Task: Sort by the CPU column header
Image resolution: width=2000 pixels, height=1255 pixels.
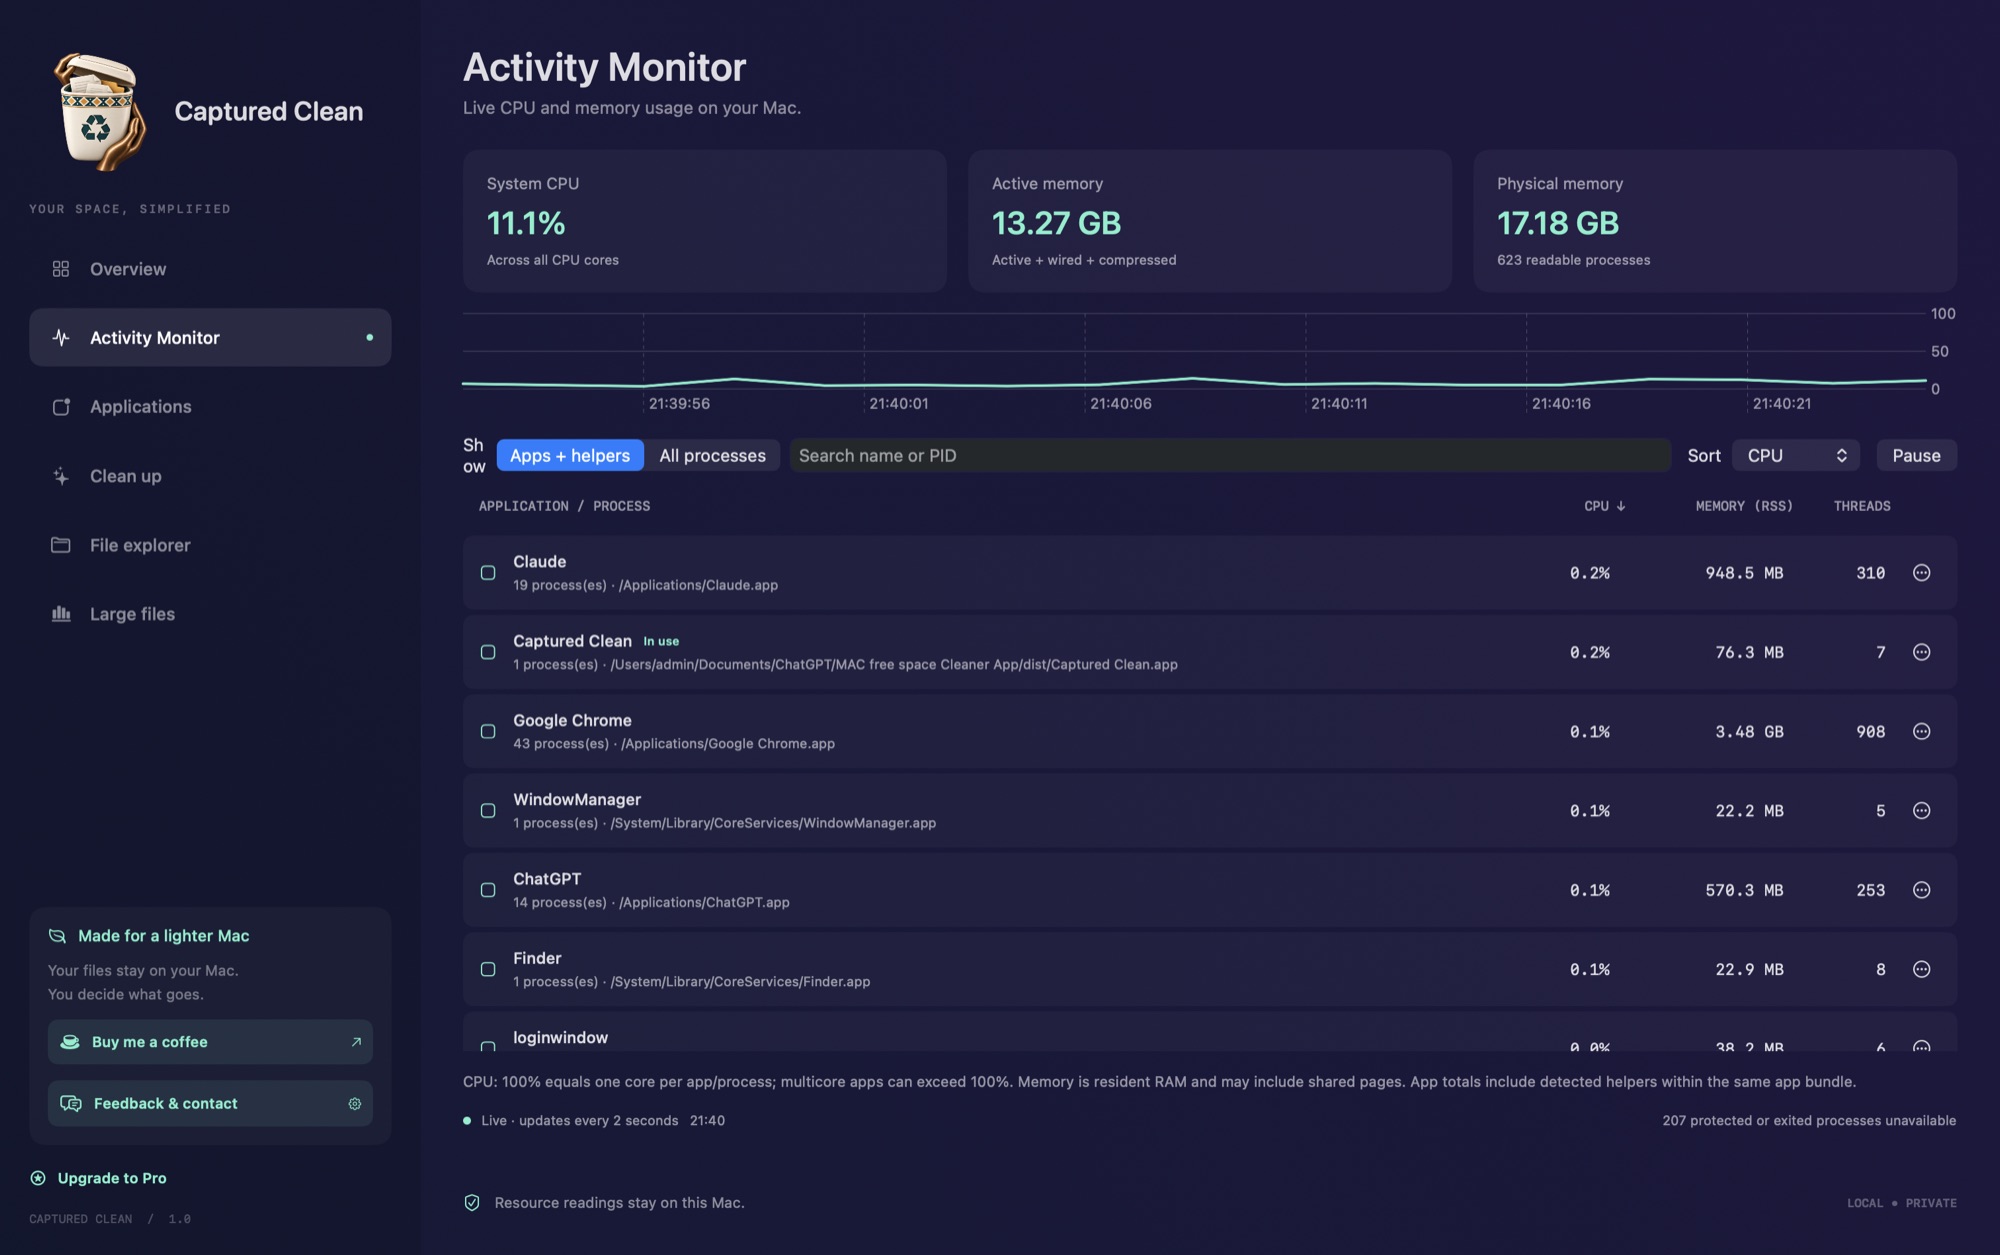Action: pos(1604,506)
